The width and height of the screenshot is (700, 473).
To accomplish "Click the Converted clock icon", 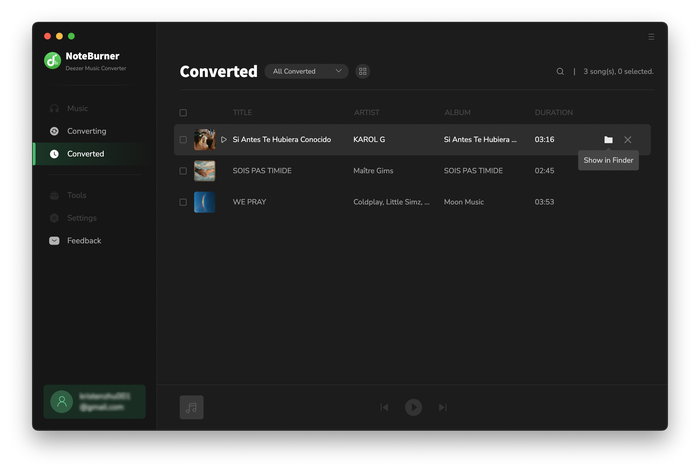I will coord(54,154).
